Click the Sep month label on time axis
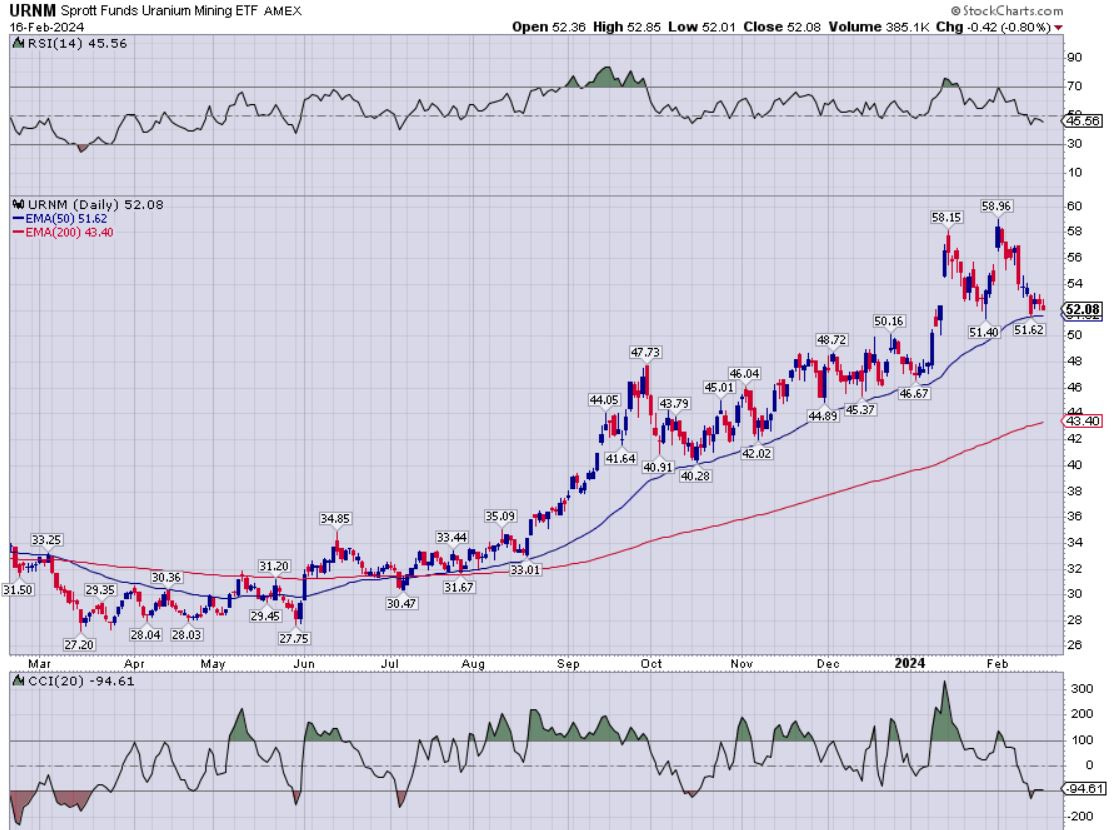The width and height of the screenshot is (1119, 830). 568,664
